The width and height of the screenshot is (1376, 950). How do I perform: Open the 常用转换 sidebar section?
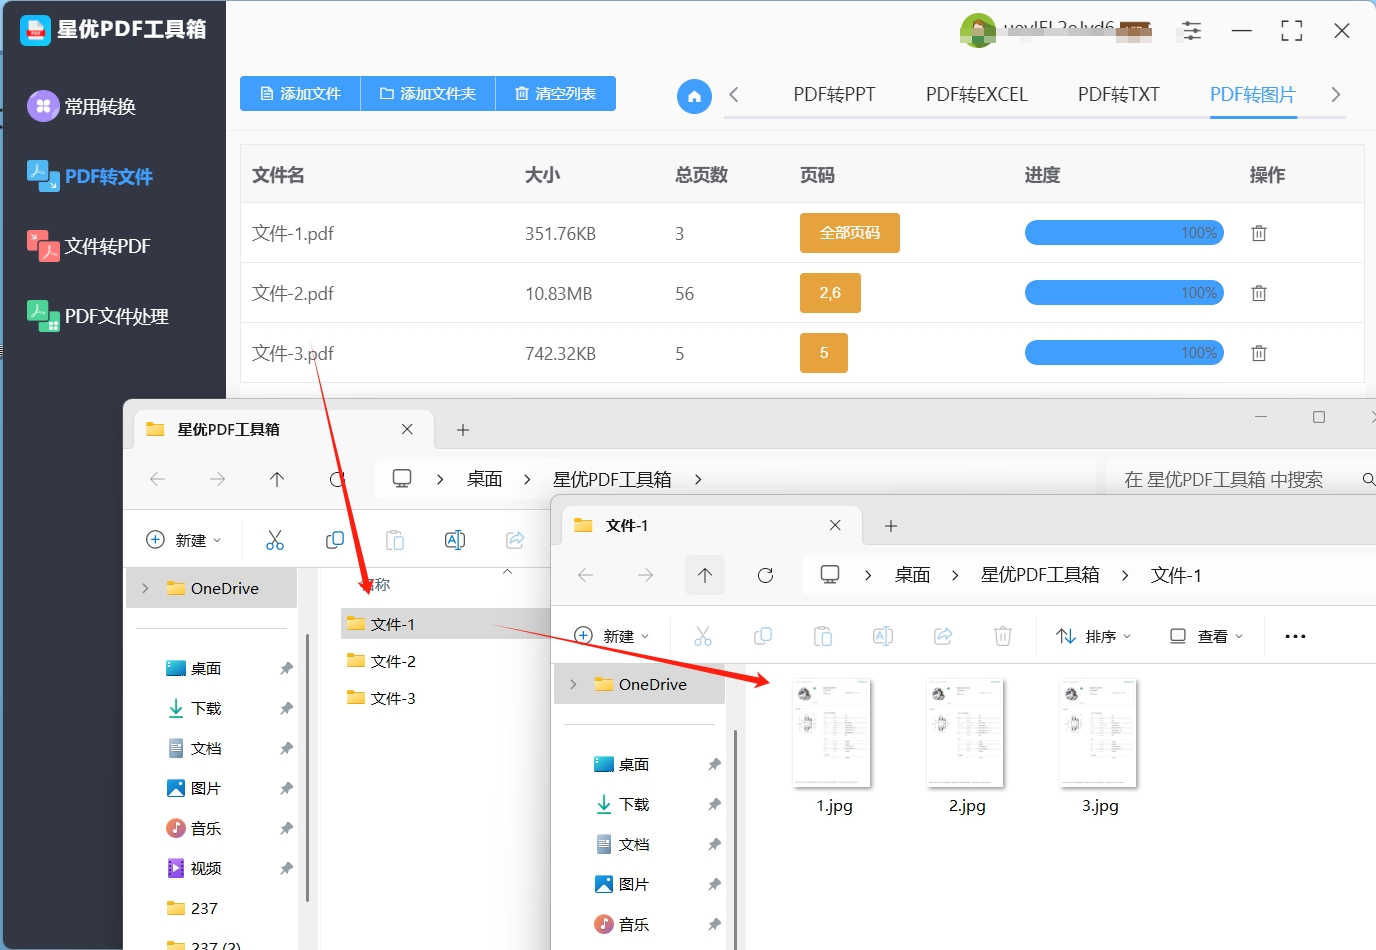(82, 106)
